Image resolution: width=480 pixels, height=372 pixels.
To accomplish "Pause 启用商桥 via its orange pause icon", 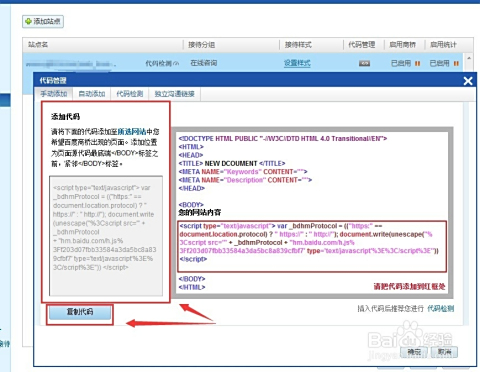I will 417,63.
